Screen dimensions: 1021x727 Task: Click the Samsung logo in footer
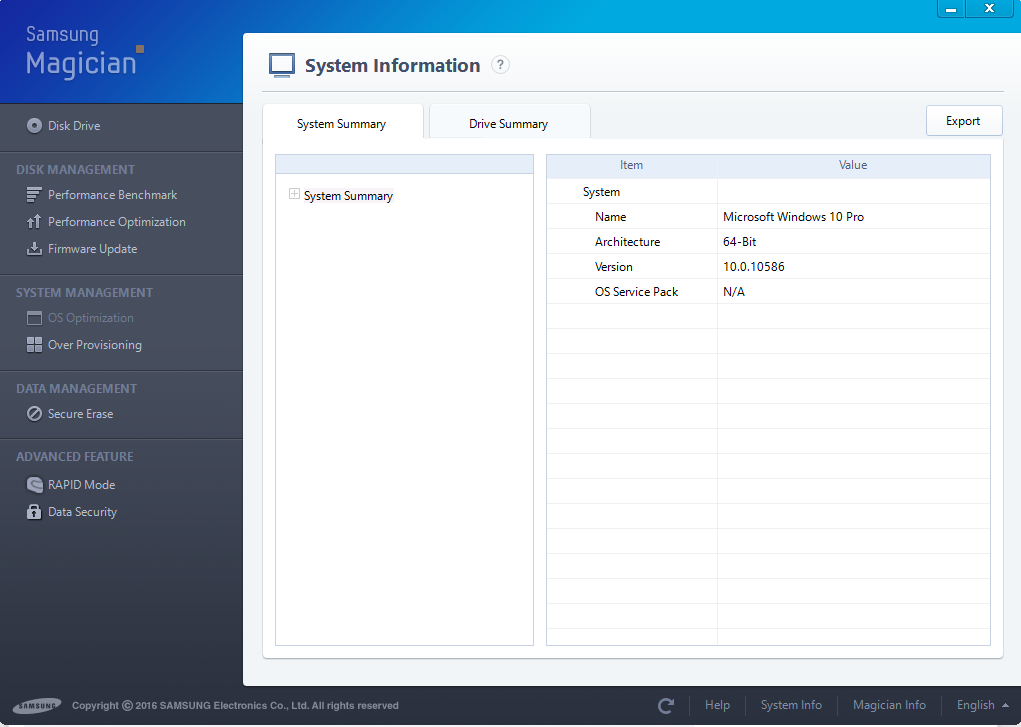coord(37,706)
